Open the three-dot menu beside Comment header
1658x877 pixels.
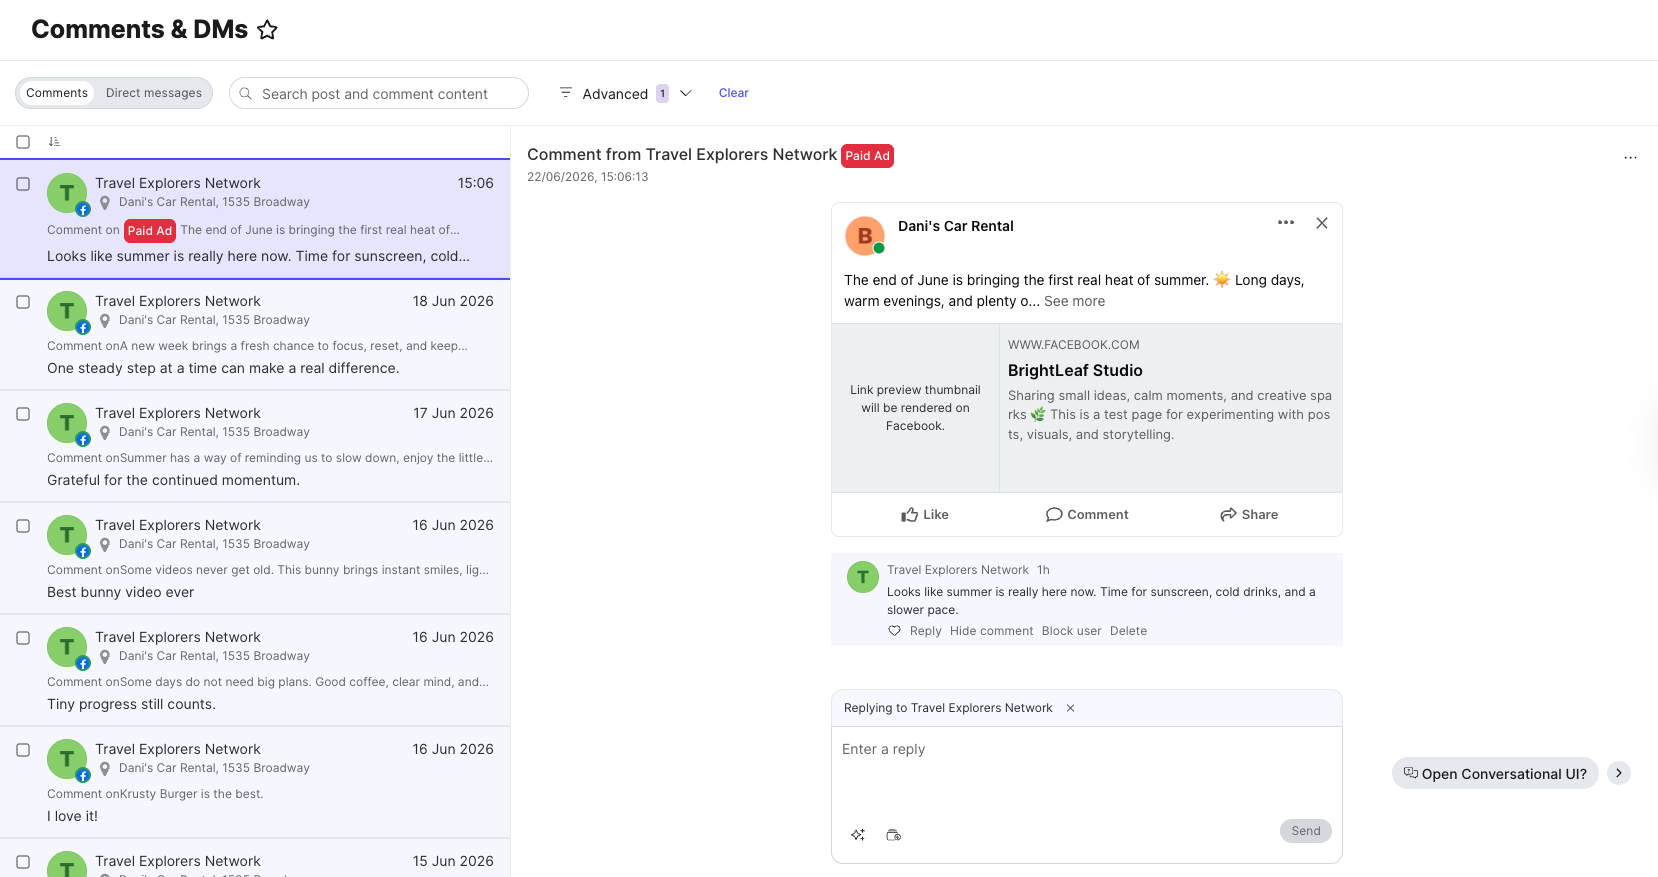tap(1630, 158)
